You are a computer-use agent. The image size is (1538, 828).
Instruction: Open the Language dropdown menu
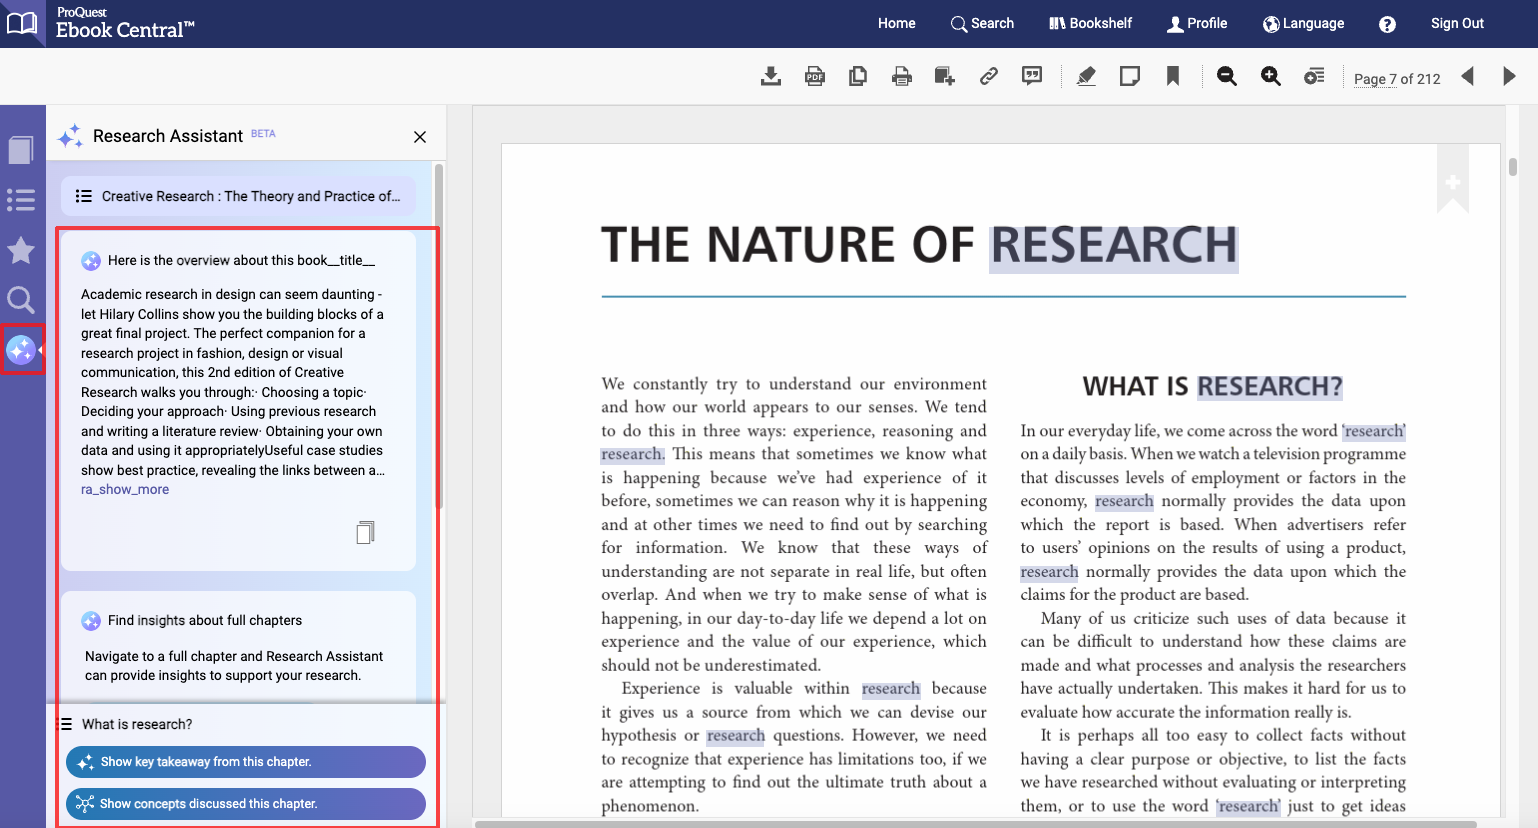tap(1303, 24)
